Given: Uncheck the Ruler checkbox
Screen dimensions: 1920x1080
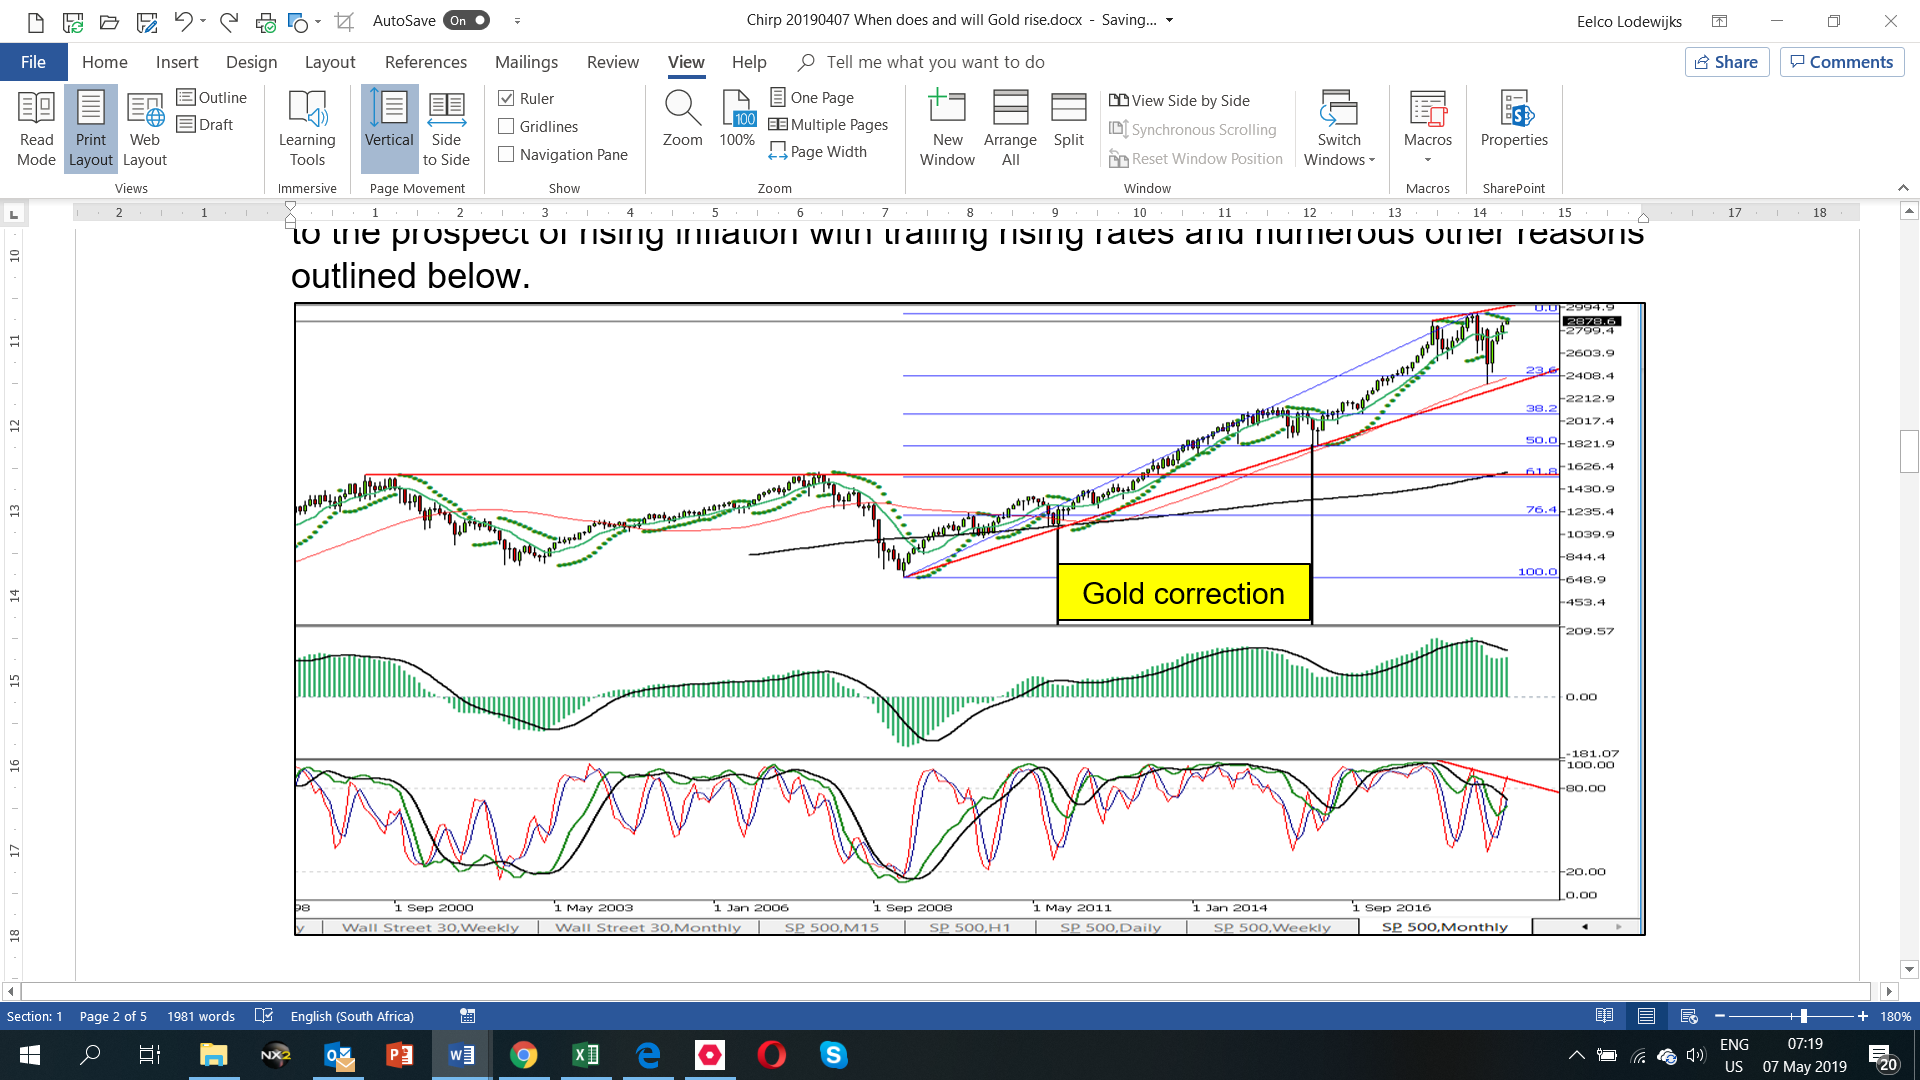Looking at the screenshot, I should 507,98.
